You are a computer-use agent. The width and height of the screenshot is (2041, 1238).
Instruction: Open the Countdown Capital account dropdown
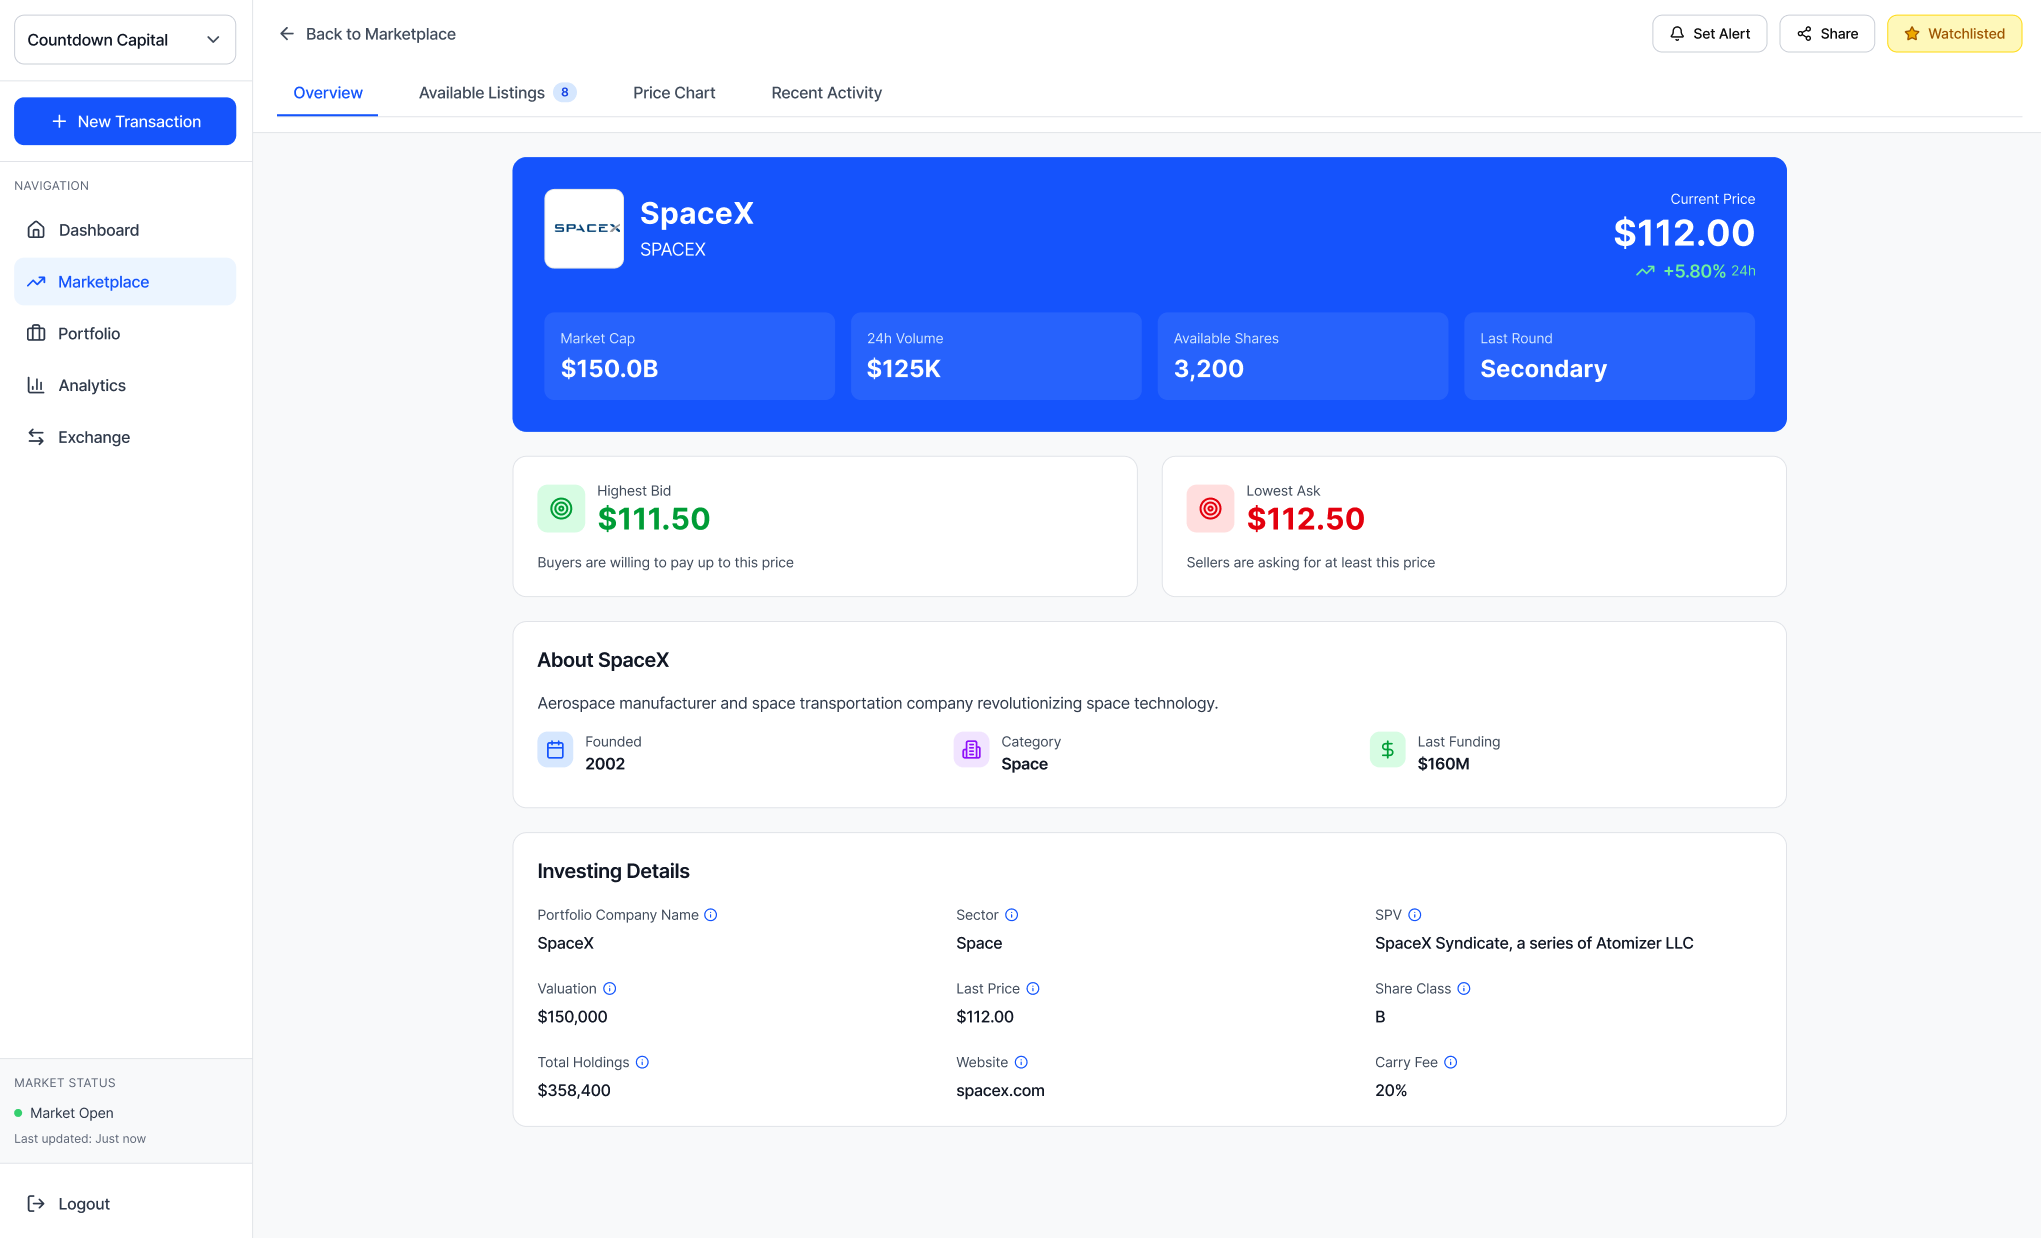[x=125, y=40]
